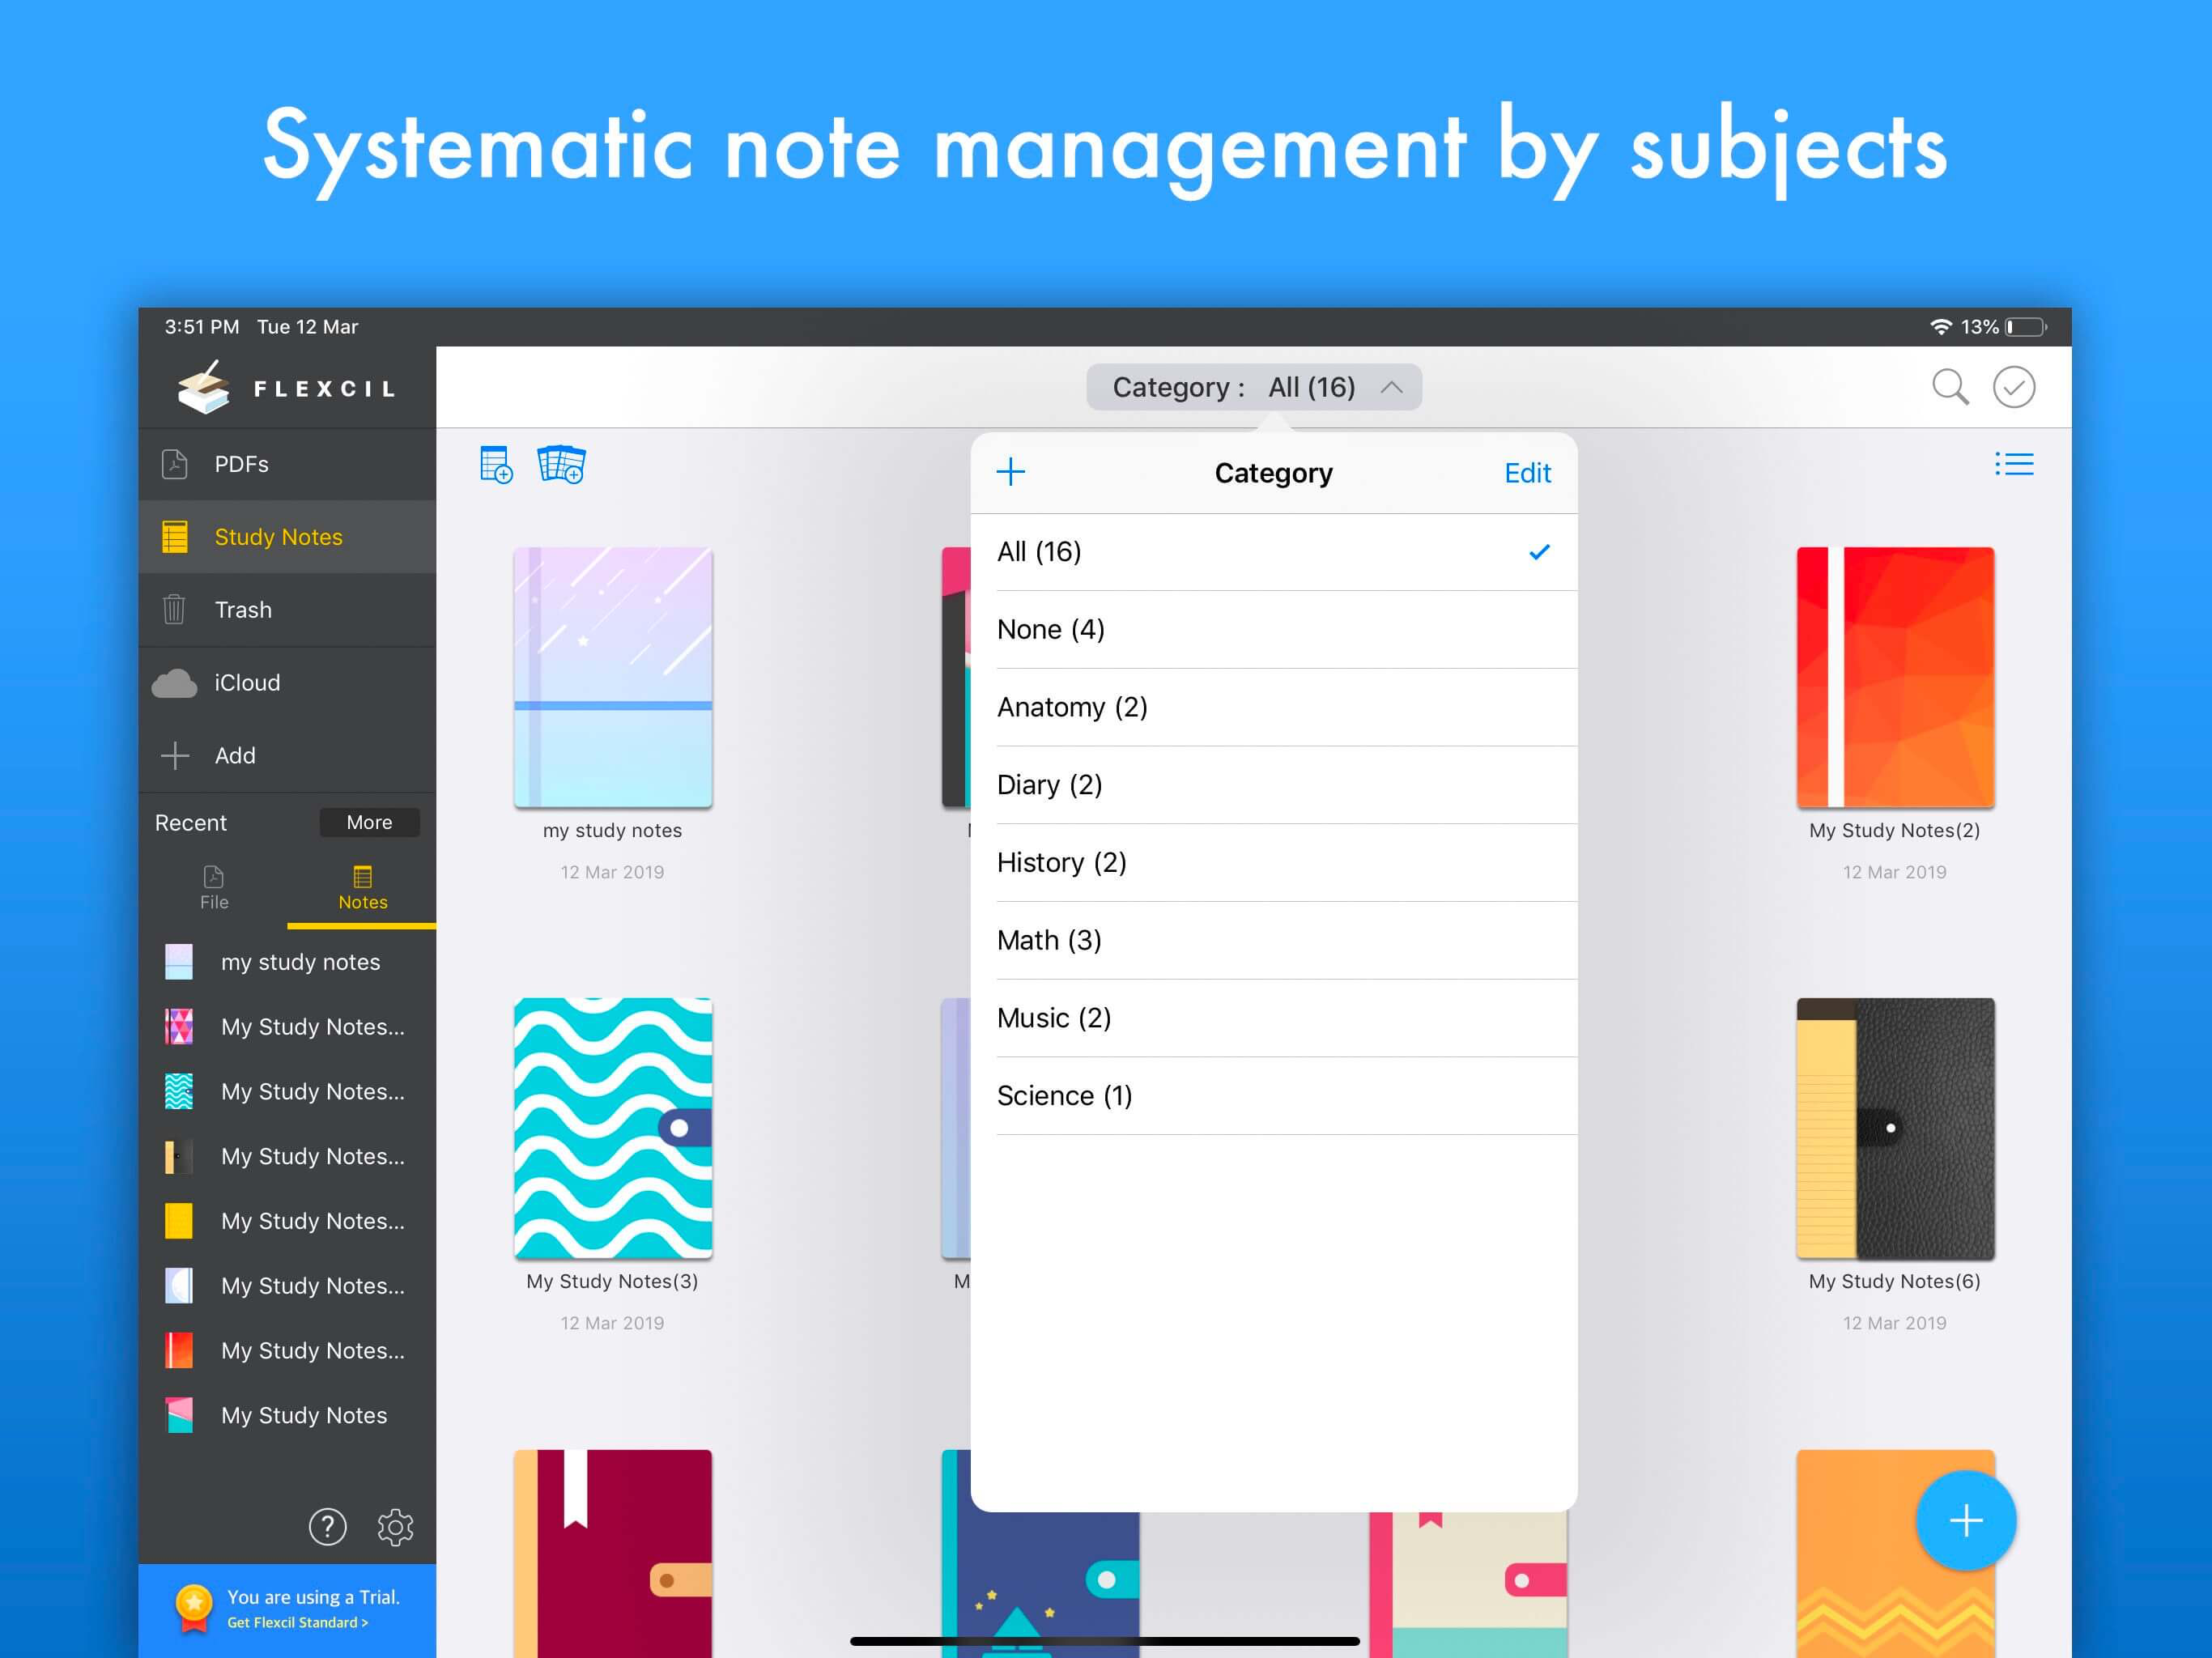Image resolution: width=2212 pixels, height=1658 pixels.
Task: Tap the blue floating add button
Action: click(x=1965, y=1520)
